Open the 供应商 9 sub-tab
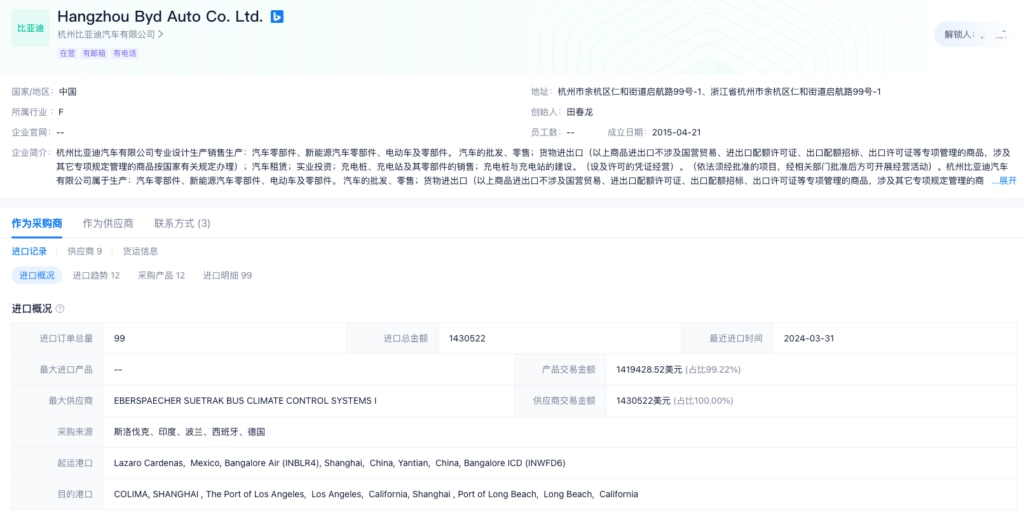This screenshot has width=1024, height=529. coord(85,251)
